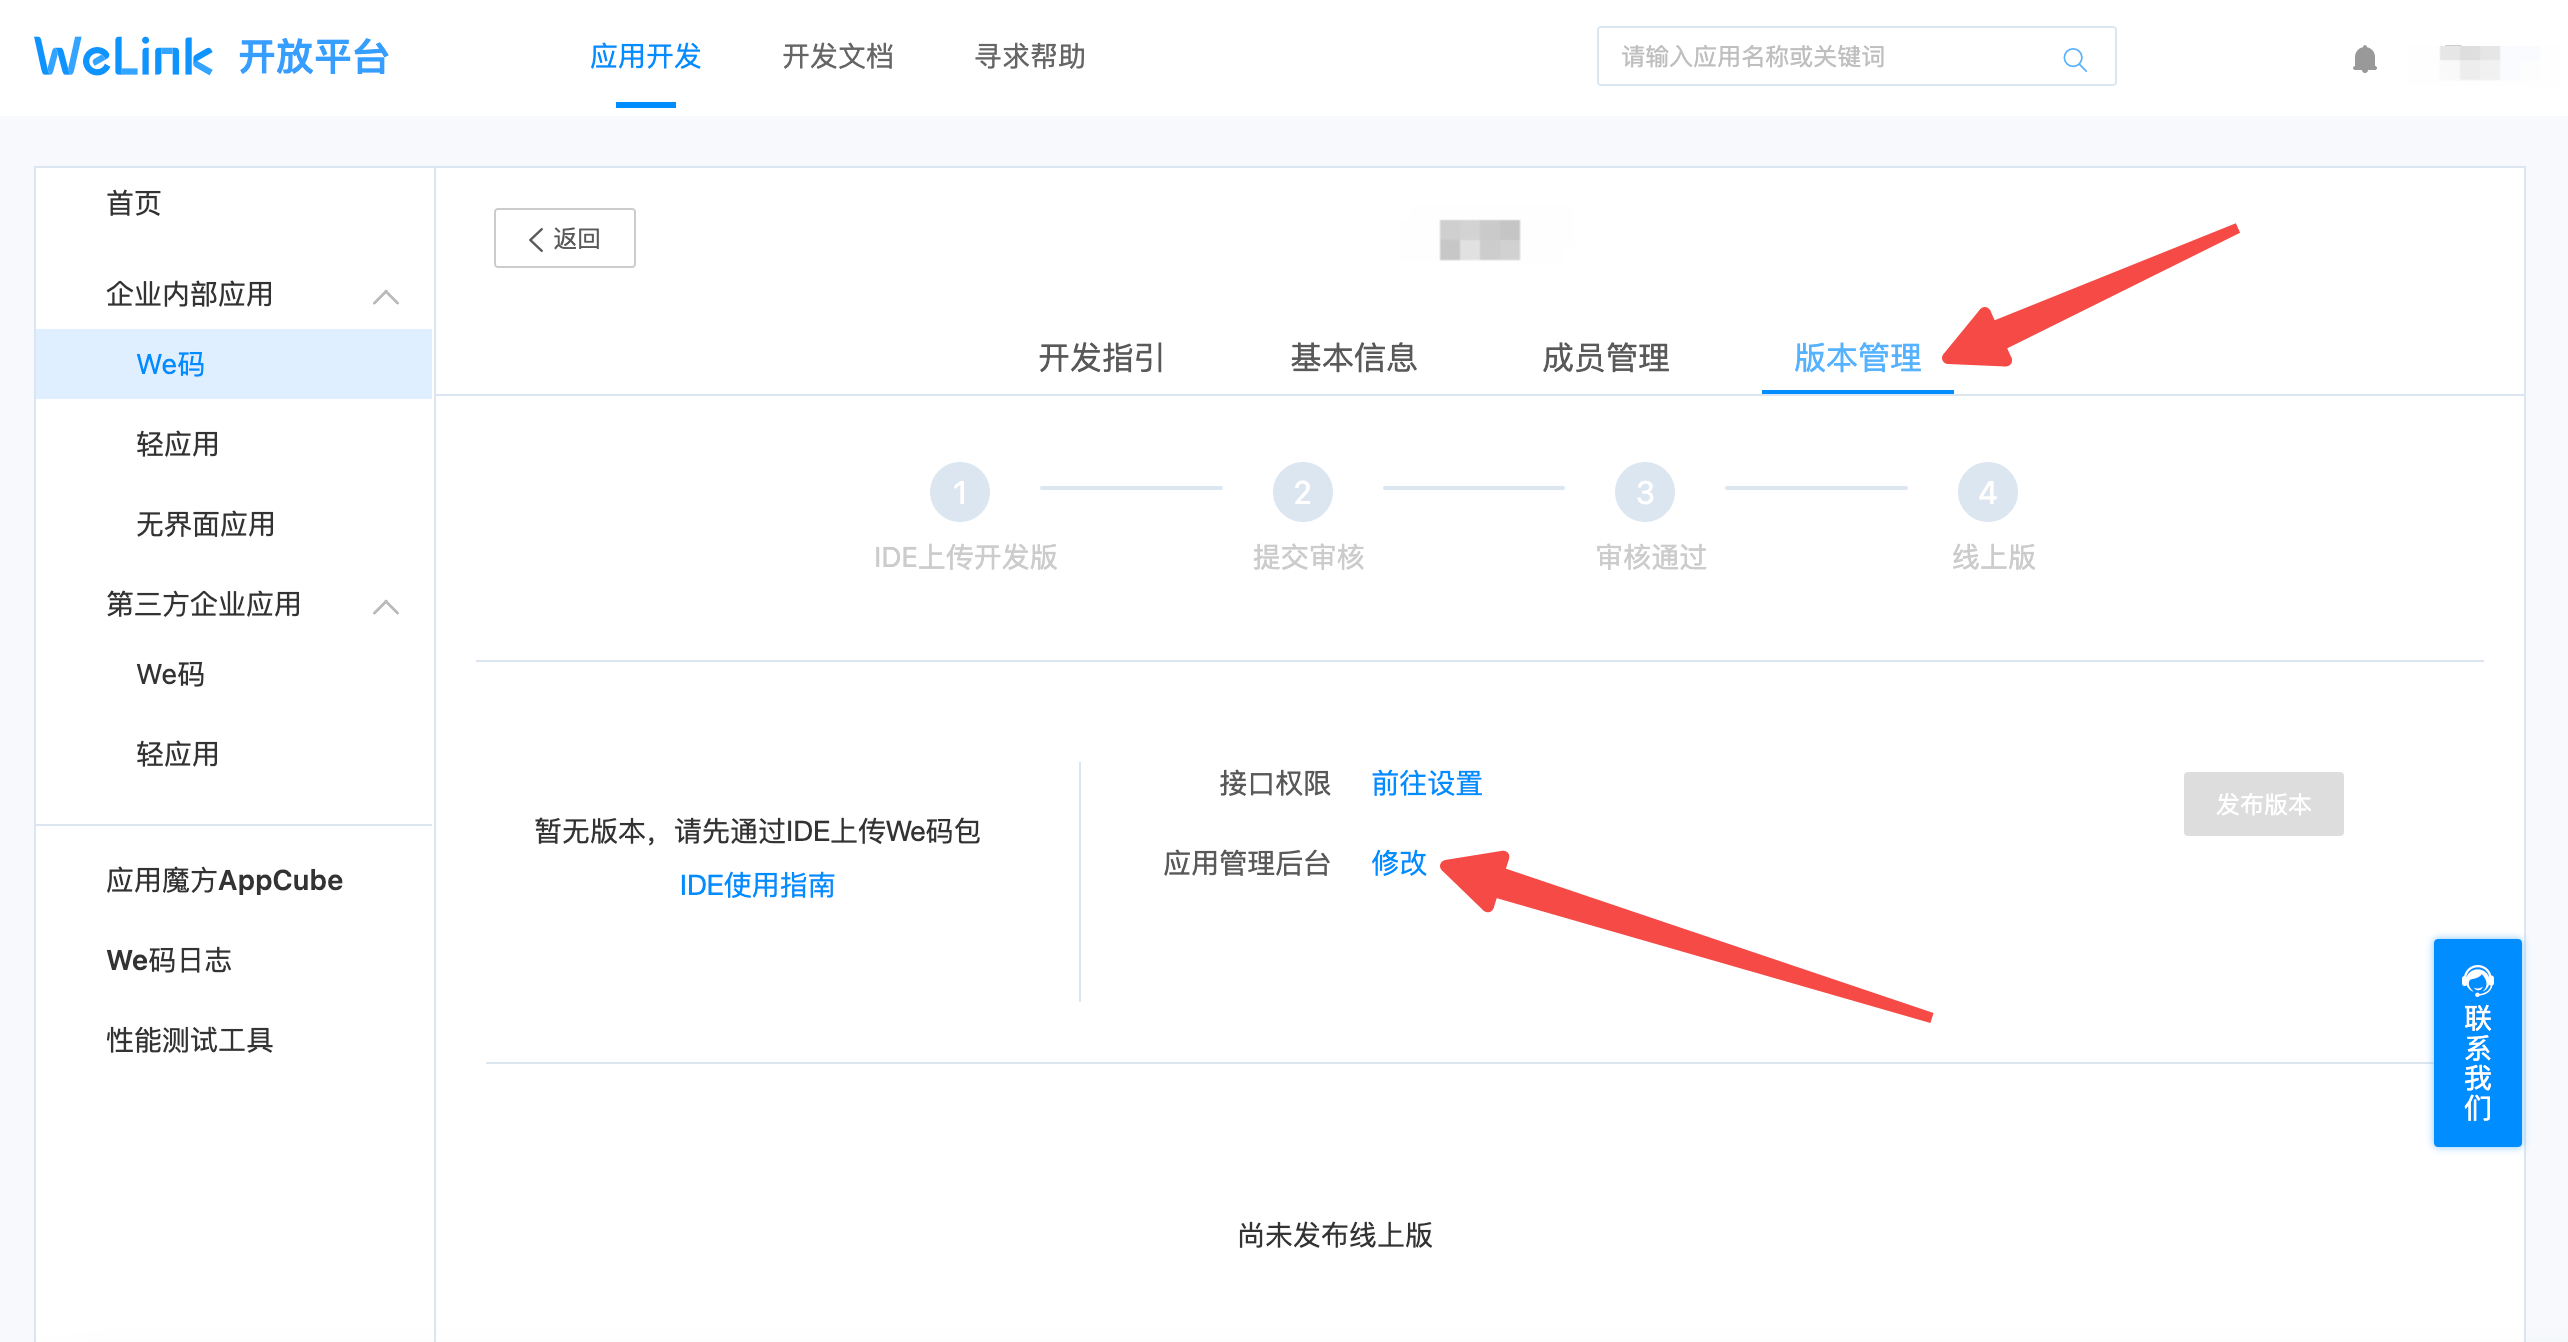Click the search magnifier icon
The height and width of the screenshot is (1342, 2568).
point(2075,59)
